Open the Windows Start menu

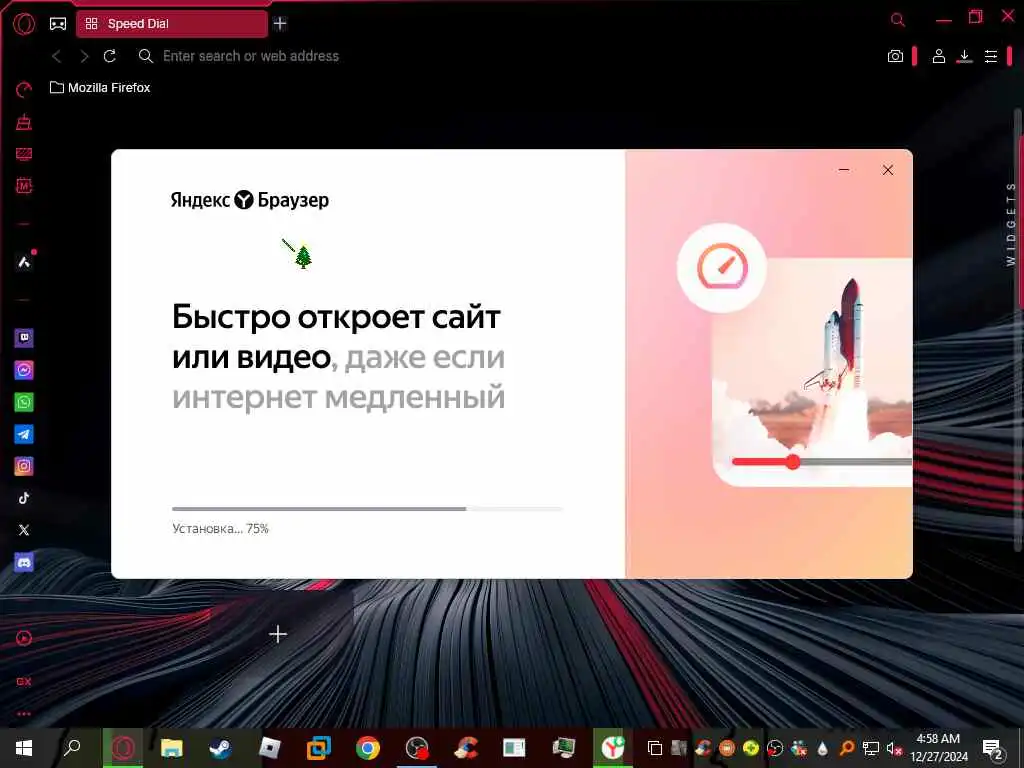(24, 748)
